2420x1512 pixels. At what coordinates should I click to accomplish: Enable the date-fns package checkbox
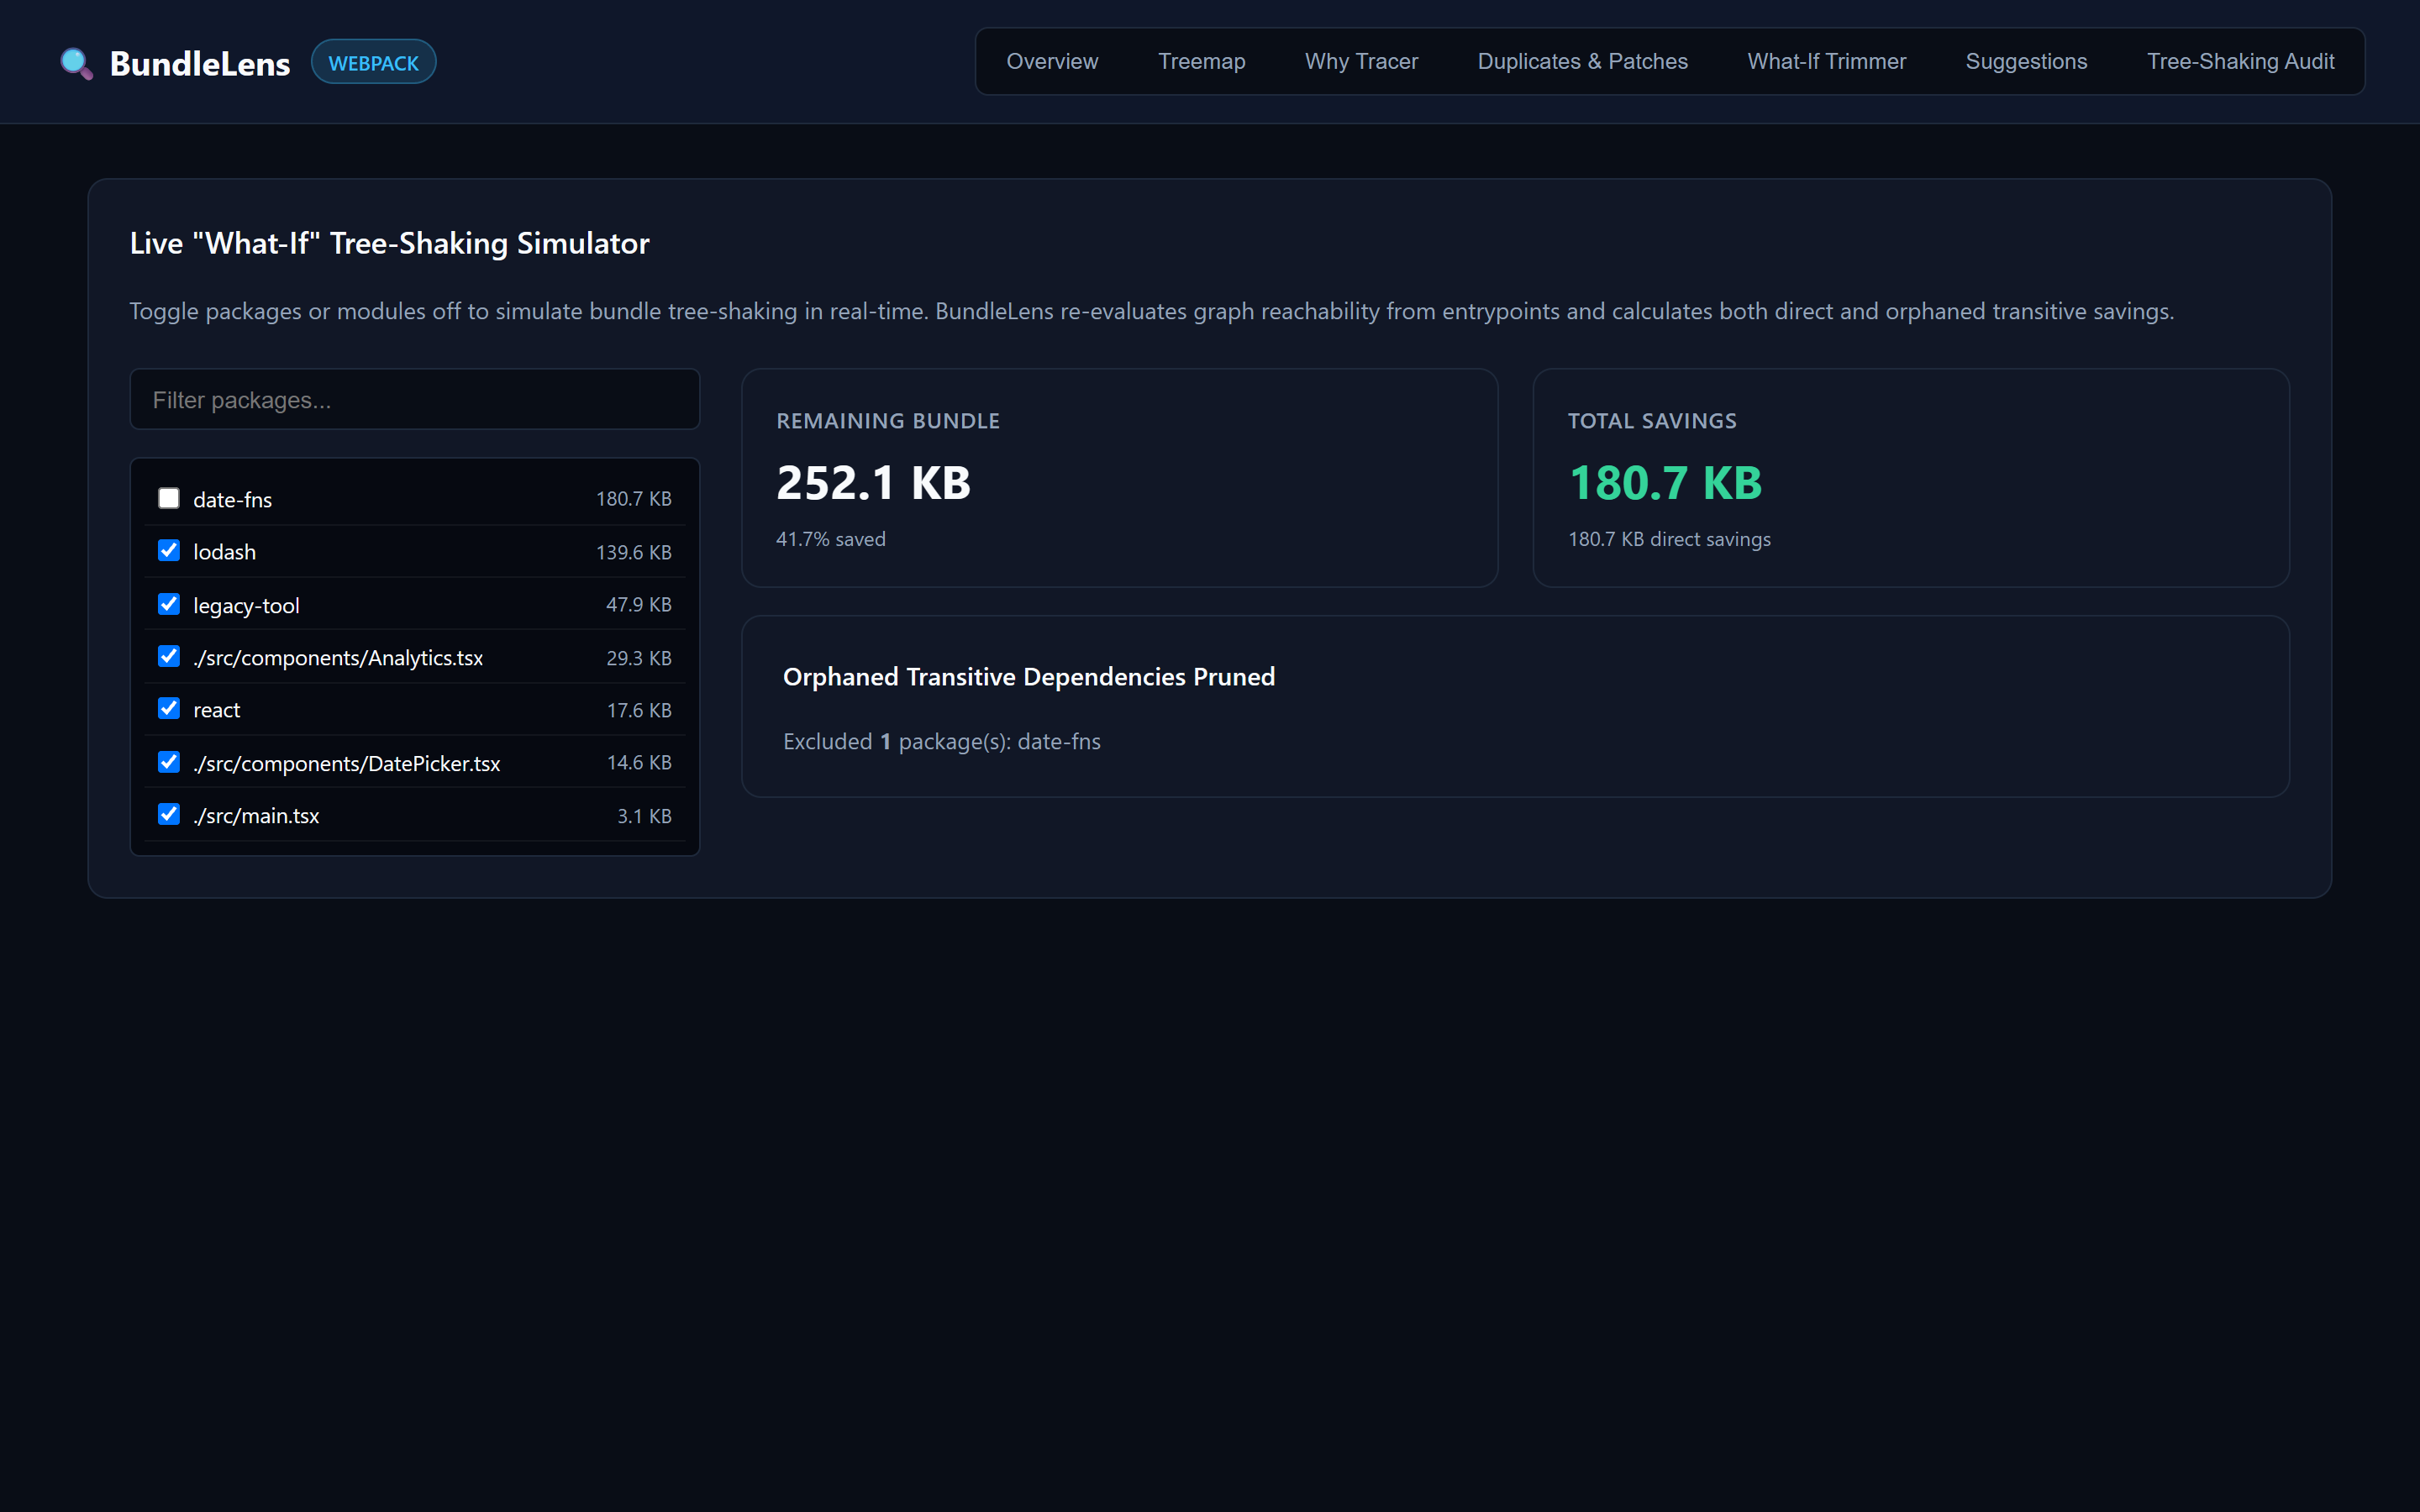pos(168,498)
